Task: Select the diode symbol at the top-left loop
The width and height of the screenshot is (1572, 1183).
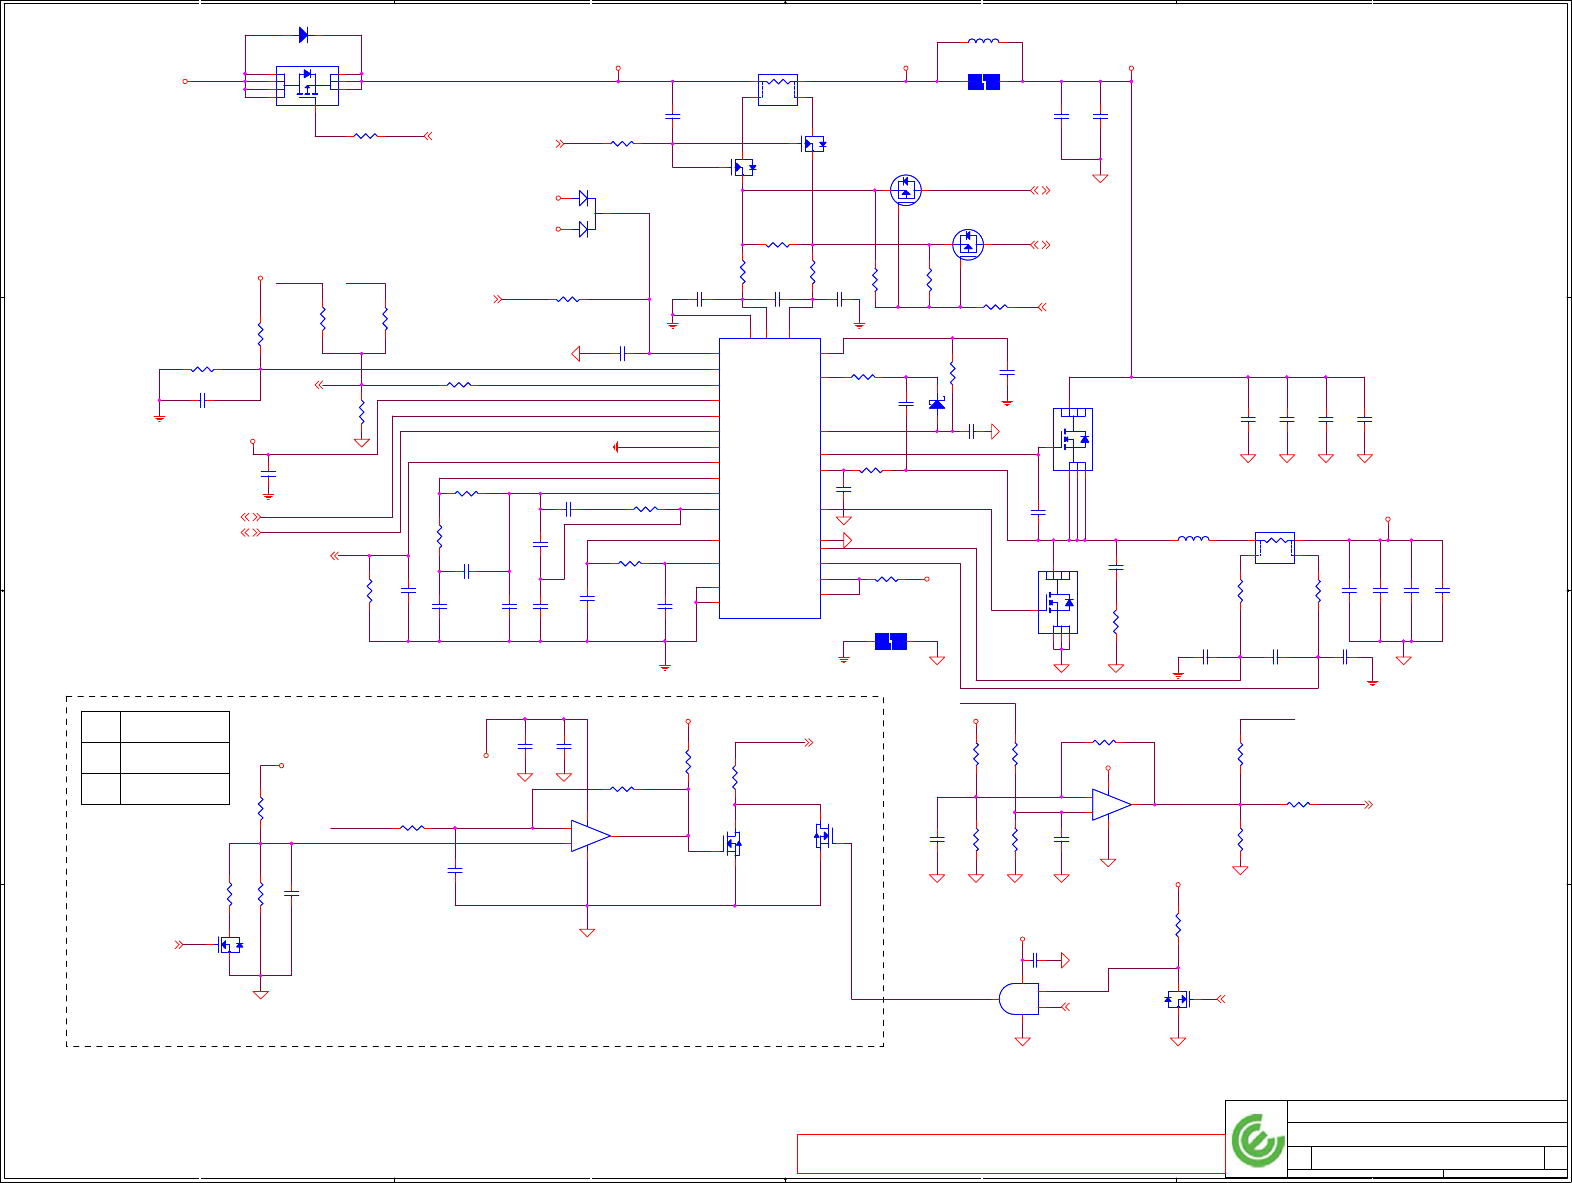Action: 304,35
